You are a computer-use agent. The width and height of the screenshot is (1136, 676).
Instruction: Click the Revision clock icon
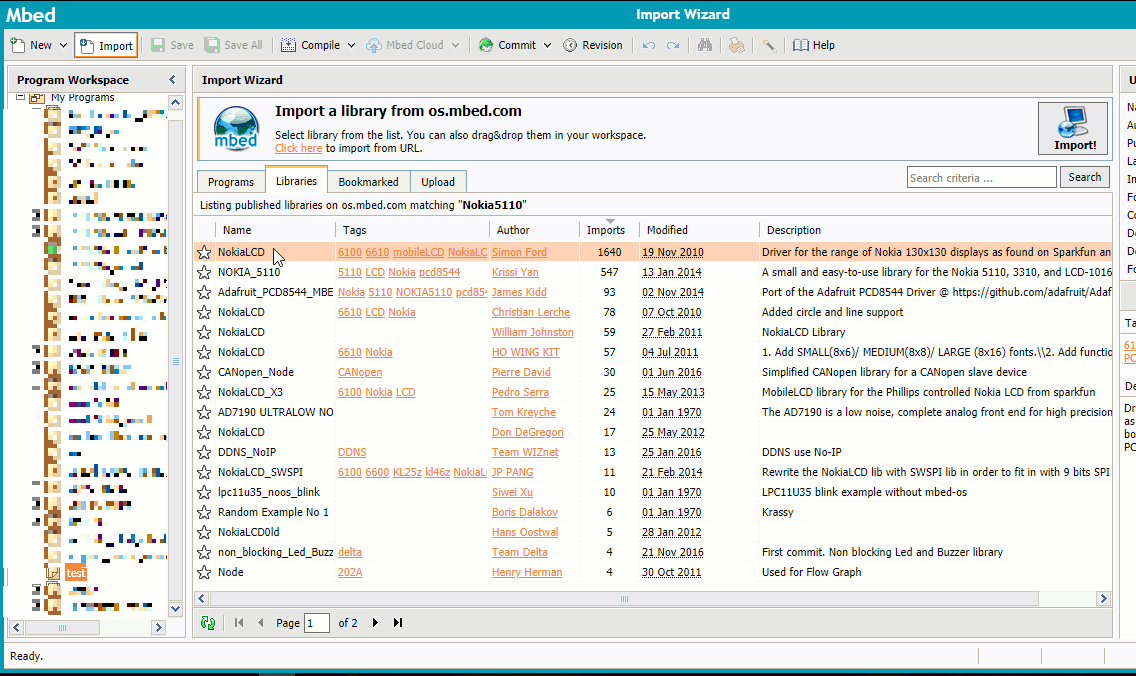click(x=570, y=45)
